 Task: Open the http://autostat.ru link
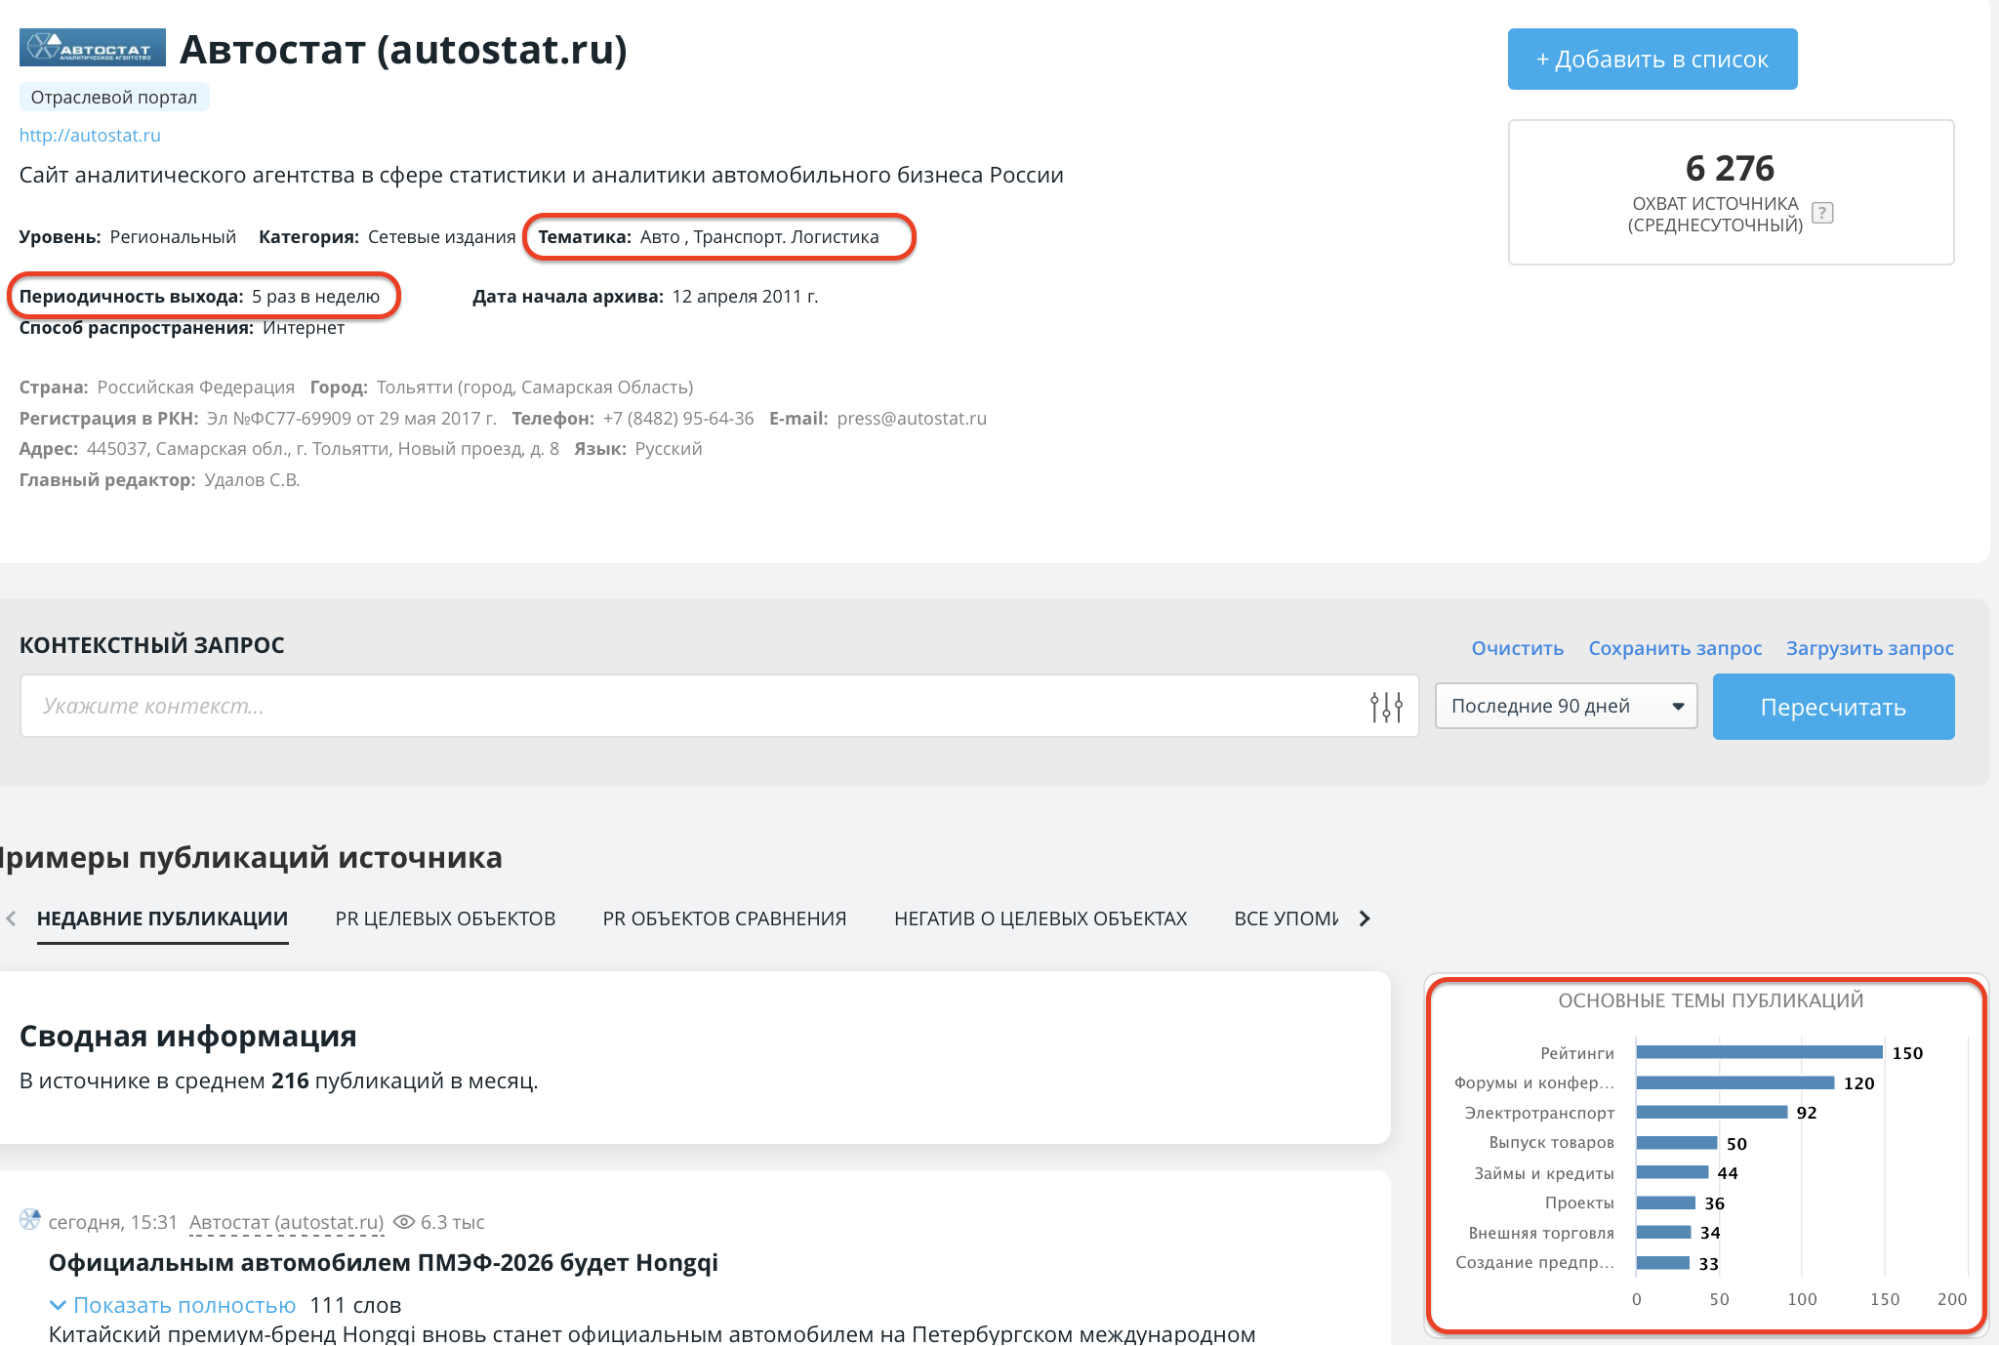click(90, 135)
